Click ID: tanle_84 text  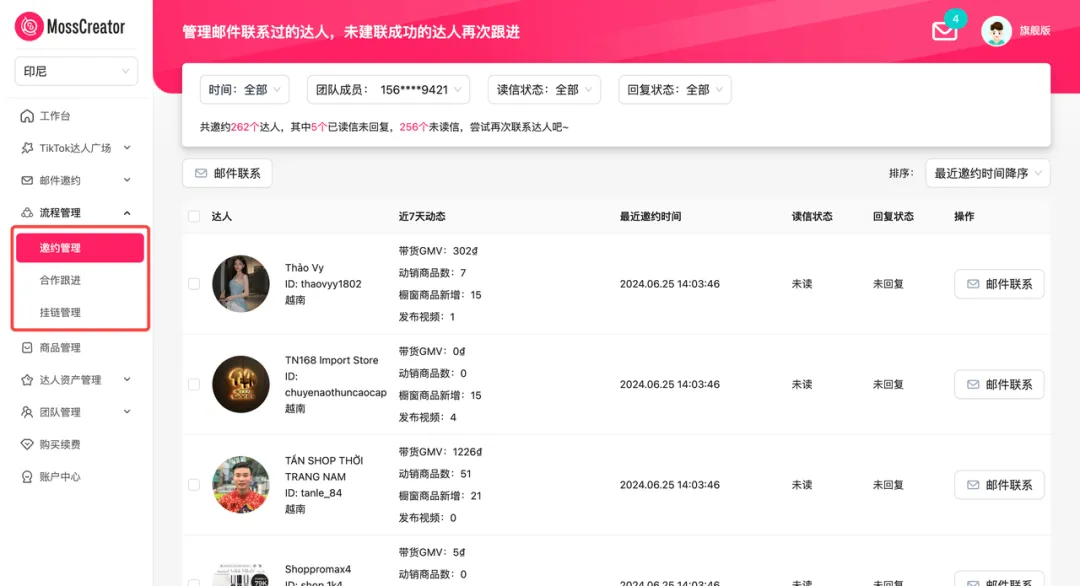[313, 493]
